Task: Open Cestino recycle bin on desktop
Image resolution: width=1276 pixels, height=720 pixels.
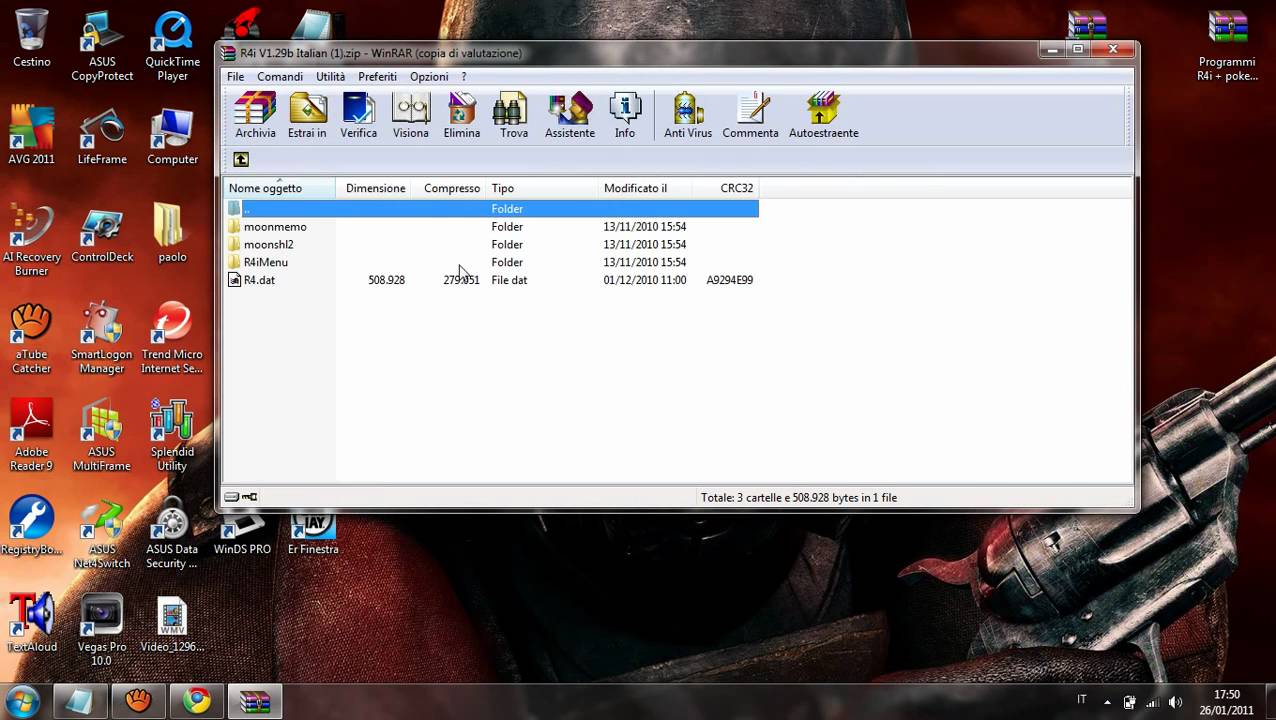Action: (x=32, y=40)
